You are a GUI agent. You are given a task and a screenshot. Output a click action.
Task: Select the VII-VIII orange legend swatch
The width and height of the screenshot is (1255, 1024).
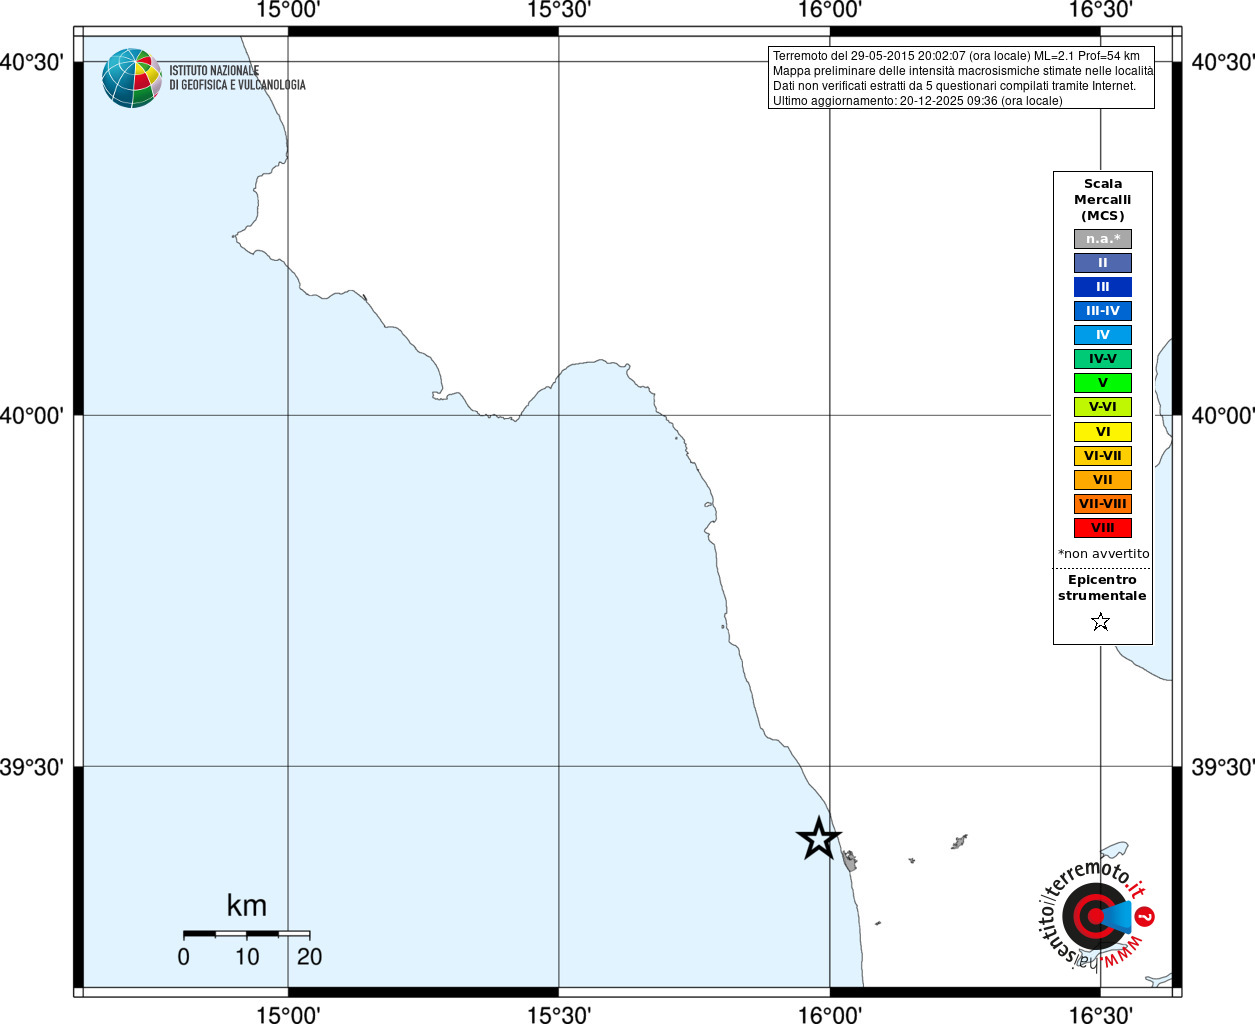point(1103,504)
